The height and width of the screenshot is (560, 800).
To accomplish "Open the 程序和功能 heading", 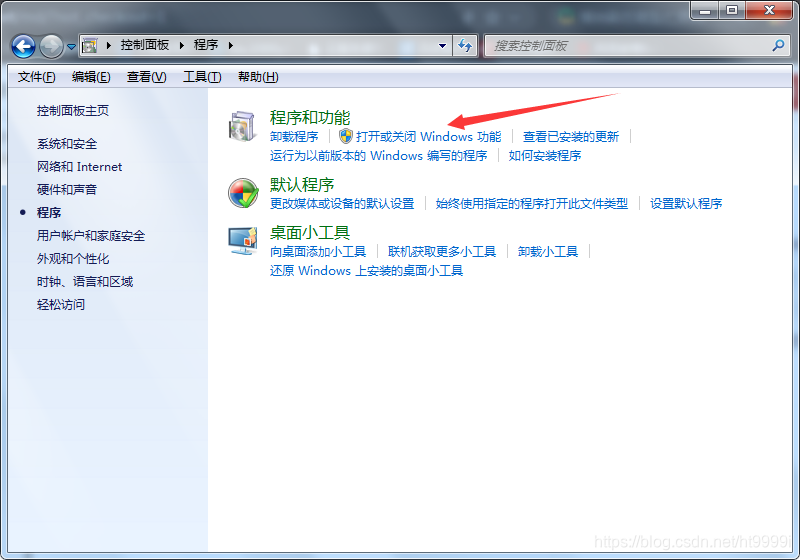I will (x=310, y=117).
